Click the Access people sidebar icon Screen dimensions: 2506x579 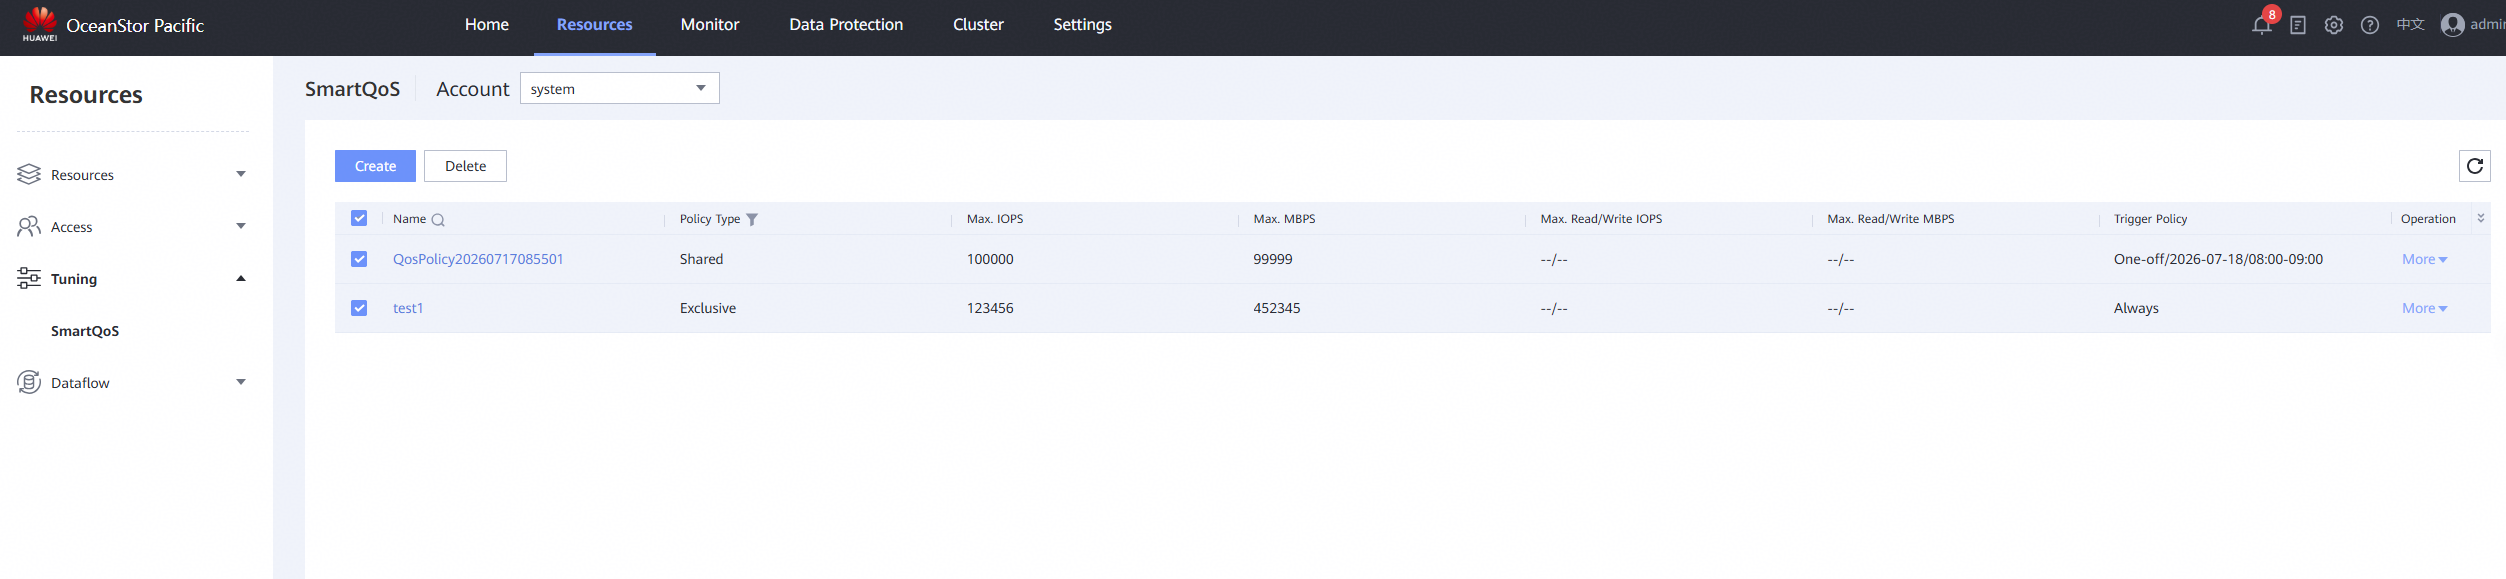point(29,226)
